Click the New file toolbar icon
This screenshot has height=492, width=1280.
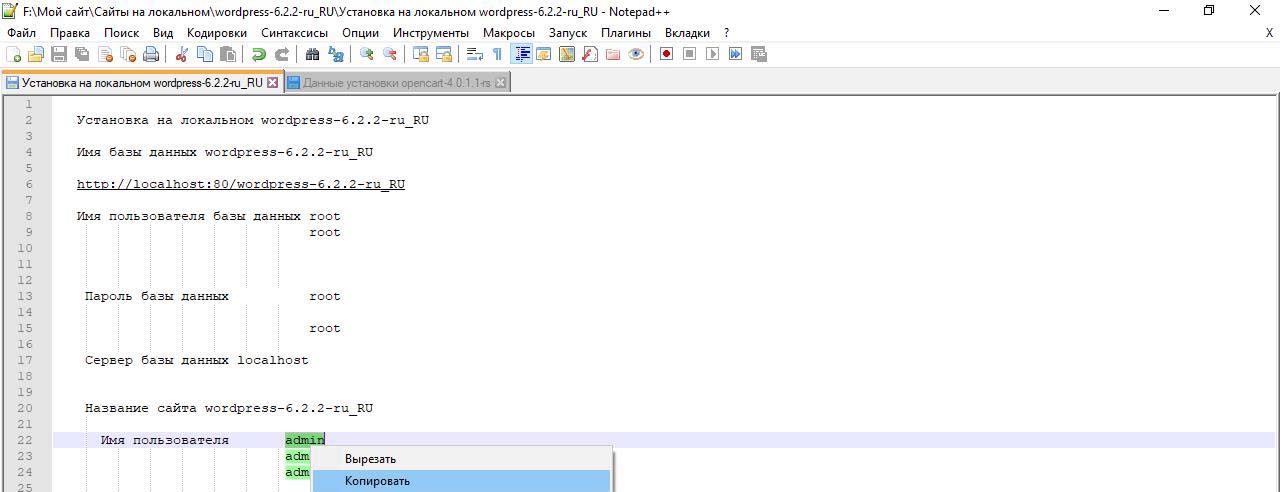[14, 55]
